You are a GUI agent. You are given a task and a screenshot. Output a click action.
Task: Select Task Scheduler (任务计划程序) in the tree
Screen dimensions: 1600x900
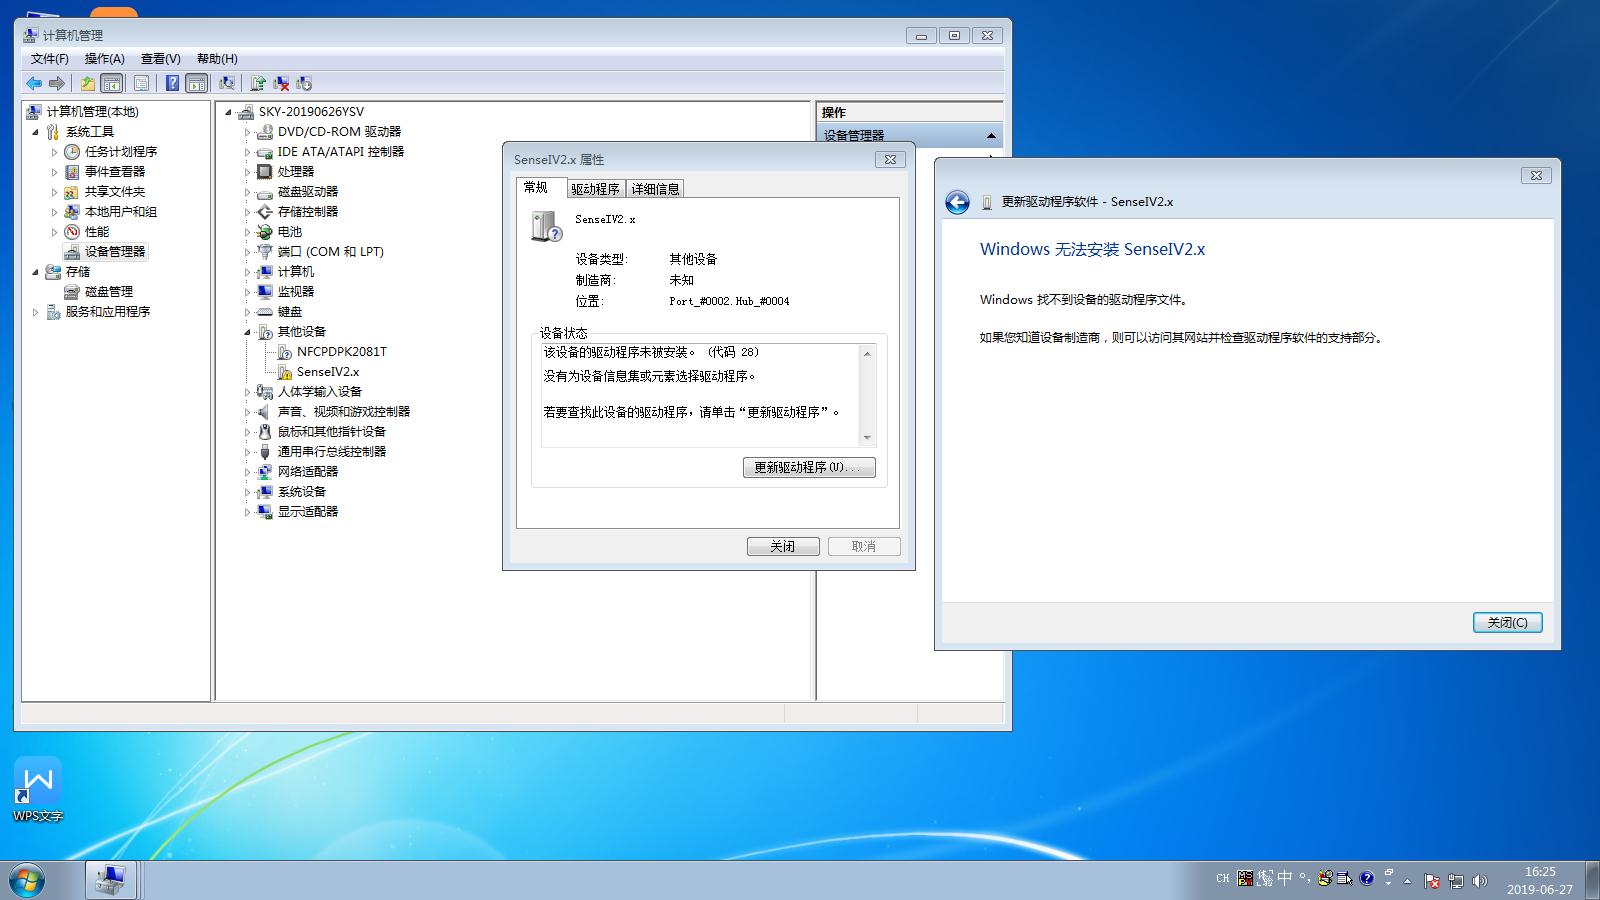pyautogui.click(x=121, y=151)
